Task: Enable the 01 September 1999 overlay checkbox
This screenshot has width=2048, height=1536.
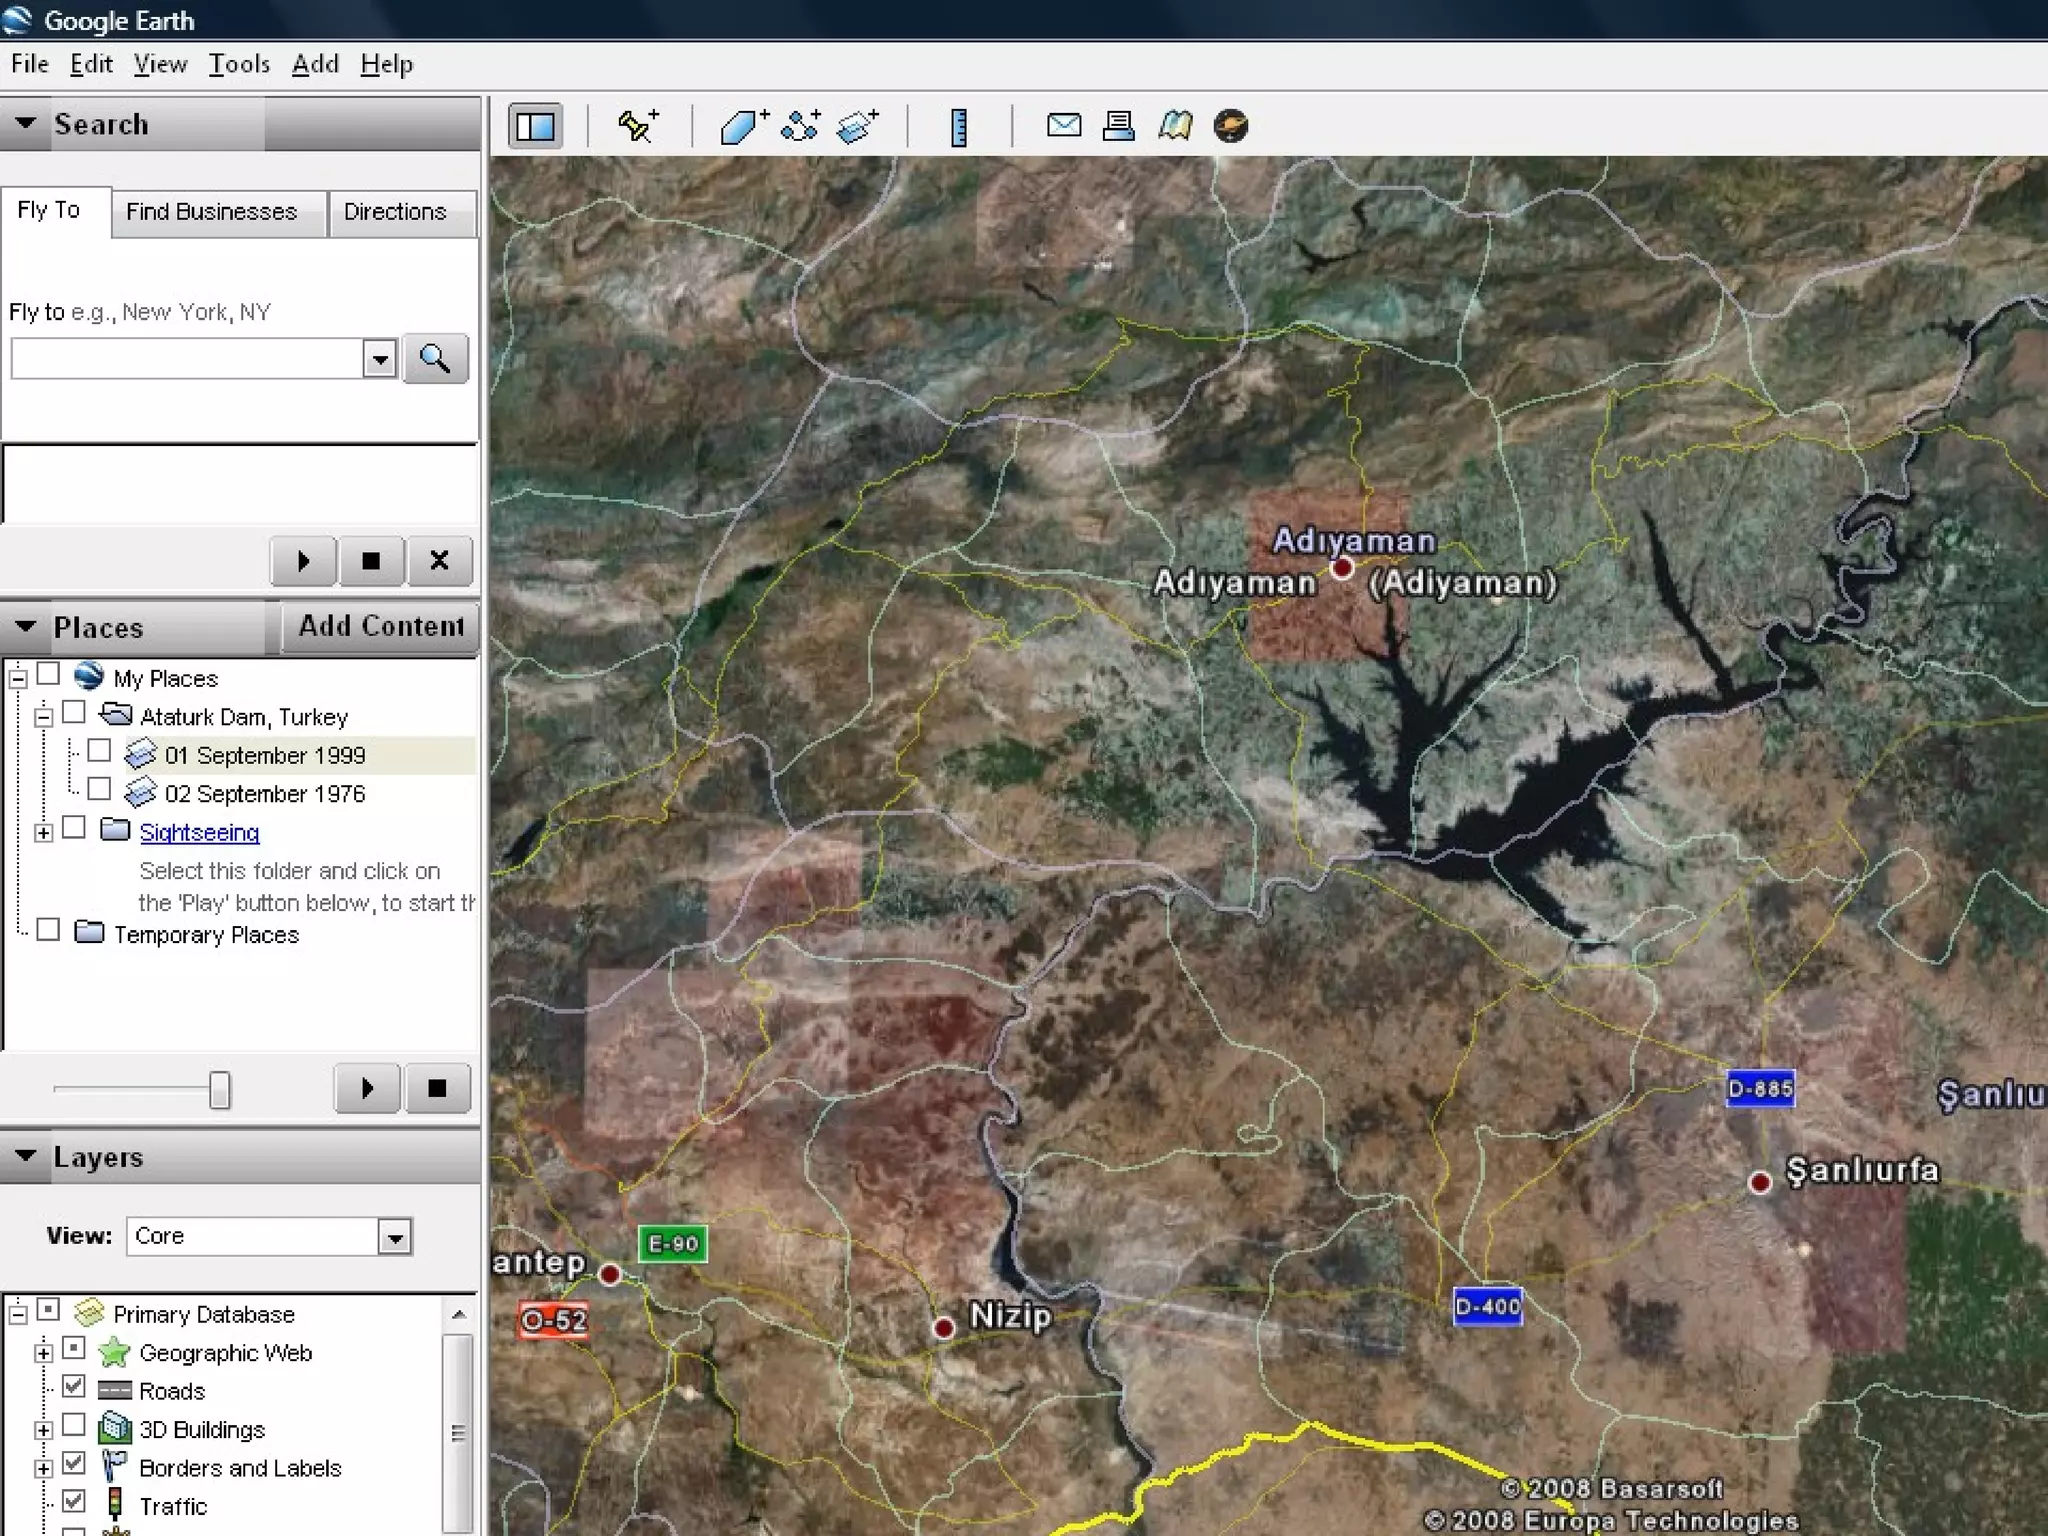Action: point(99,751)
